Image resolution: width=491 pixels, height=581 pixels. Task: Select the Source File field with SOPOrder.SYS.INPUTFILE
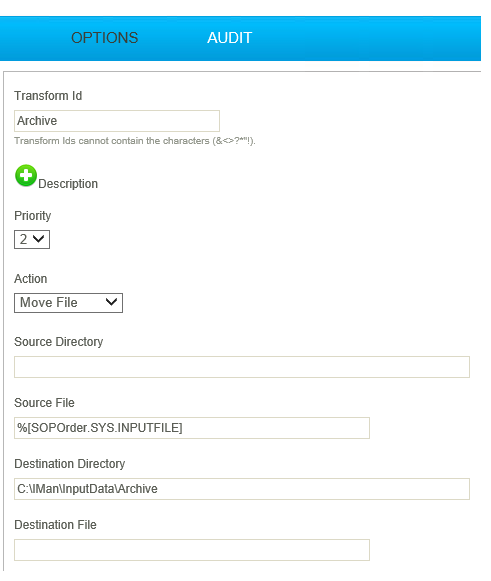pos(192,428)
